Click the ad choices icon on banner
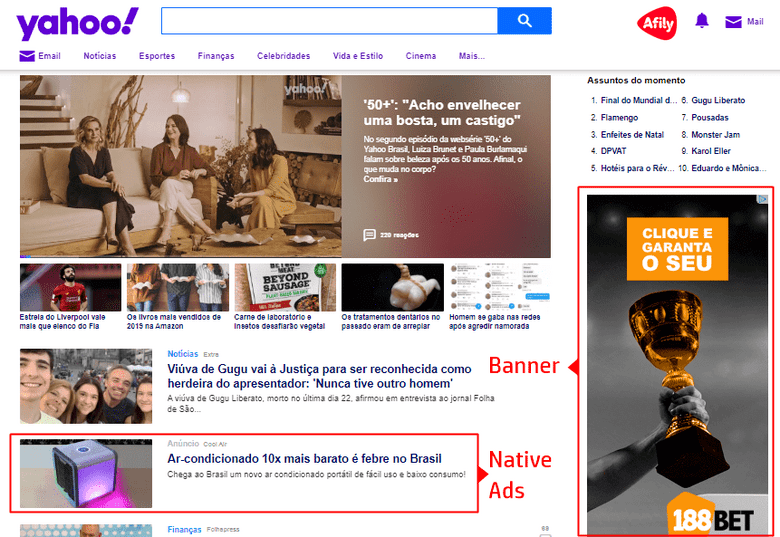 [762, 199]
